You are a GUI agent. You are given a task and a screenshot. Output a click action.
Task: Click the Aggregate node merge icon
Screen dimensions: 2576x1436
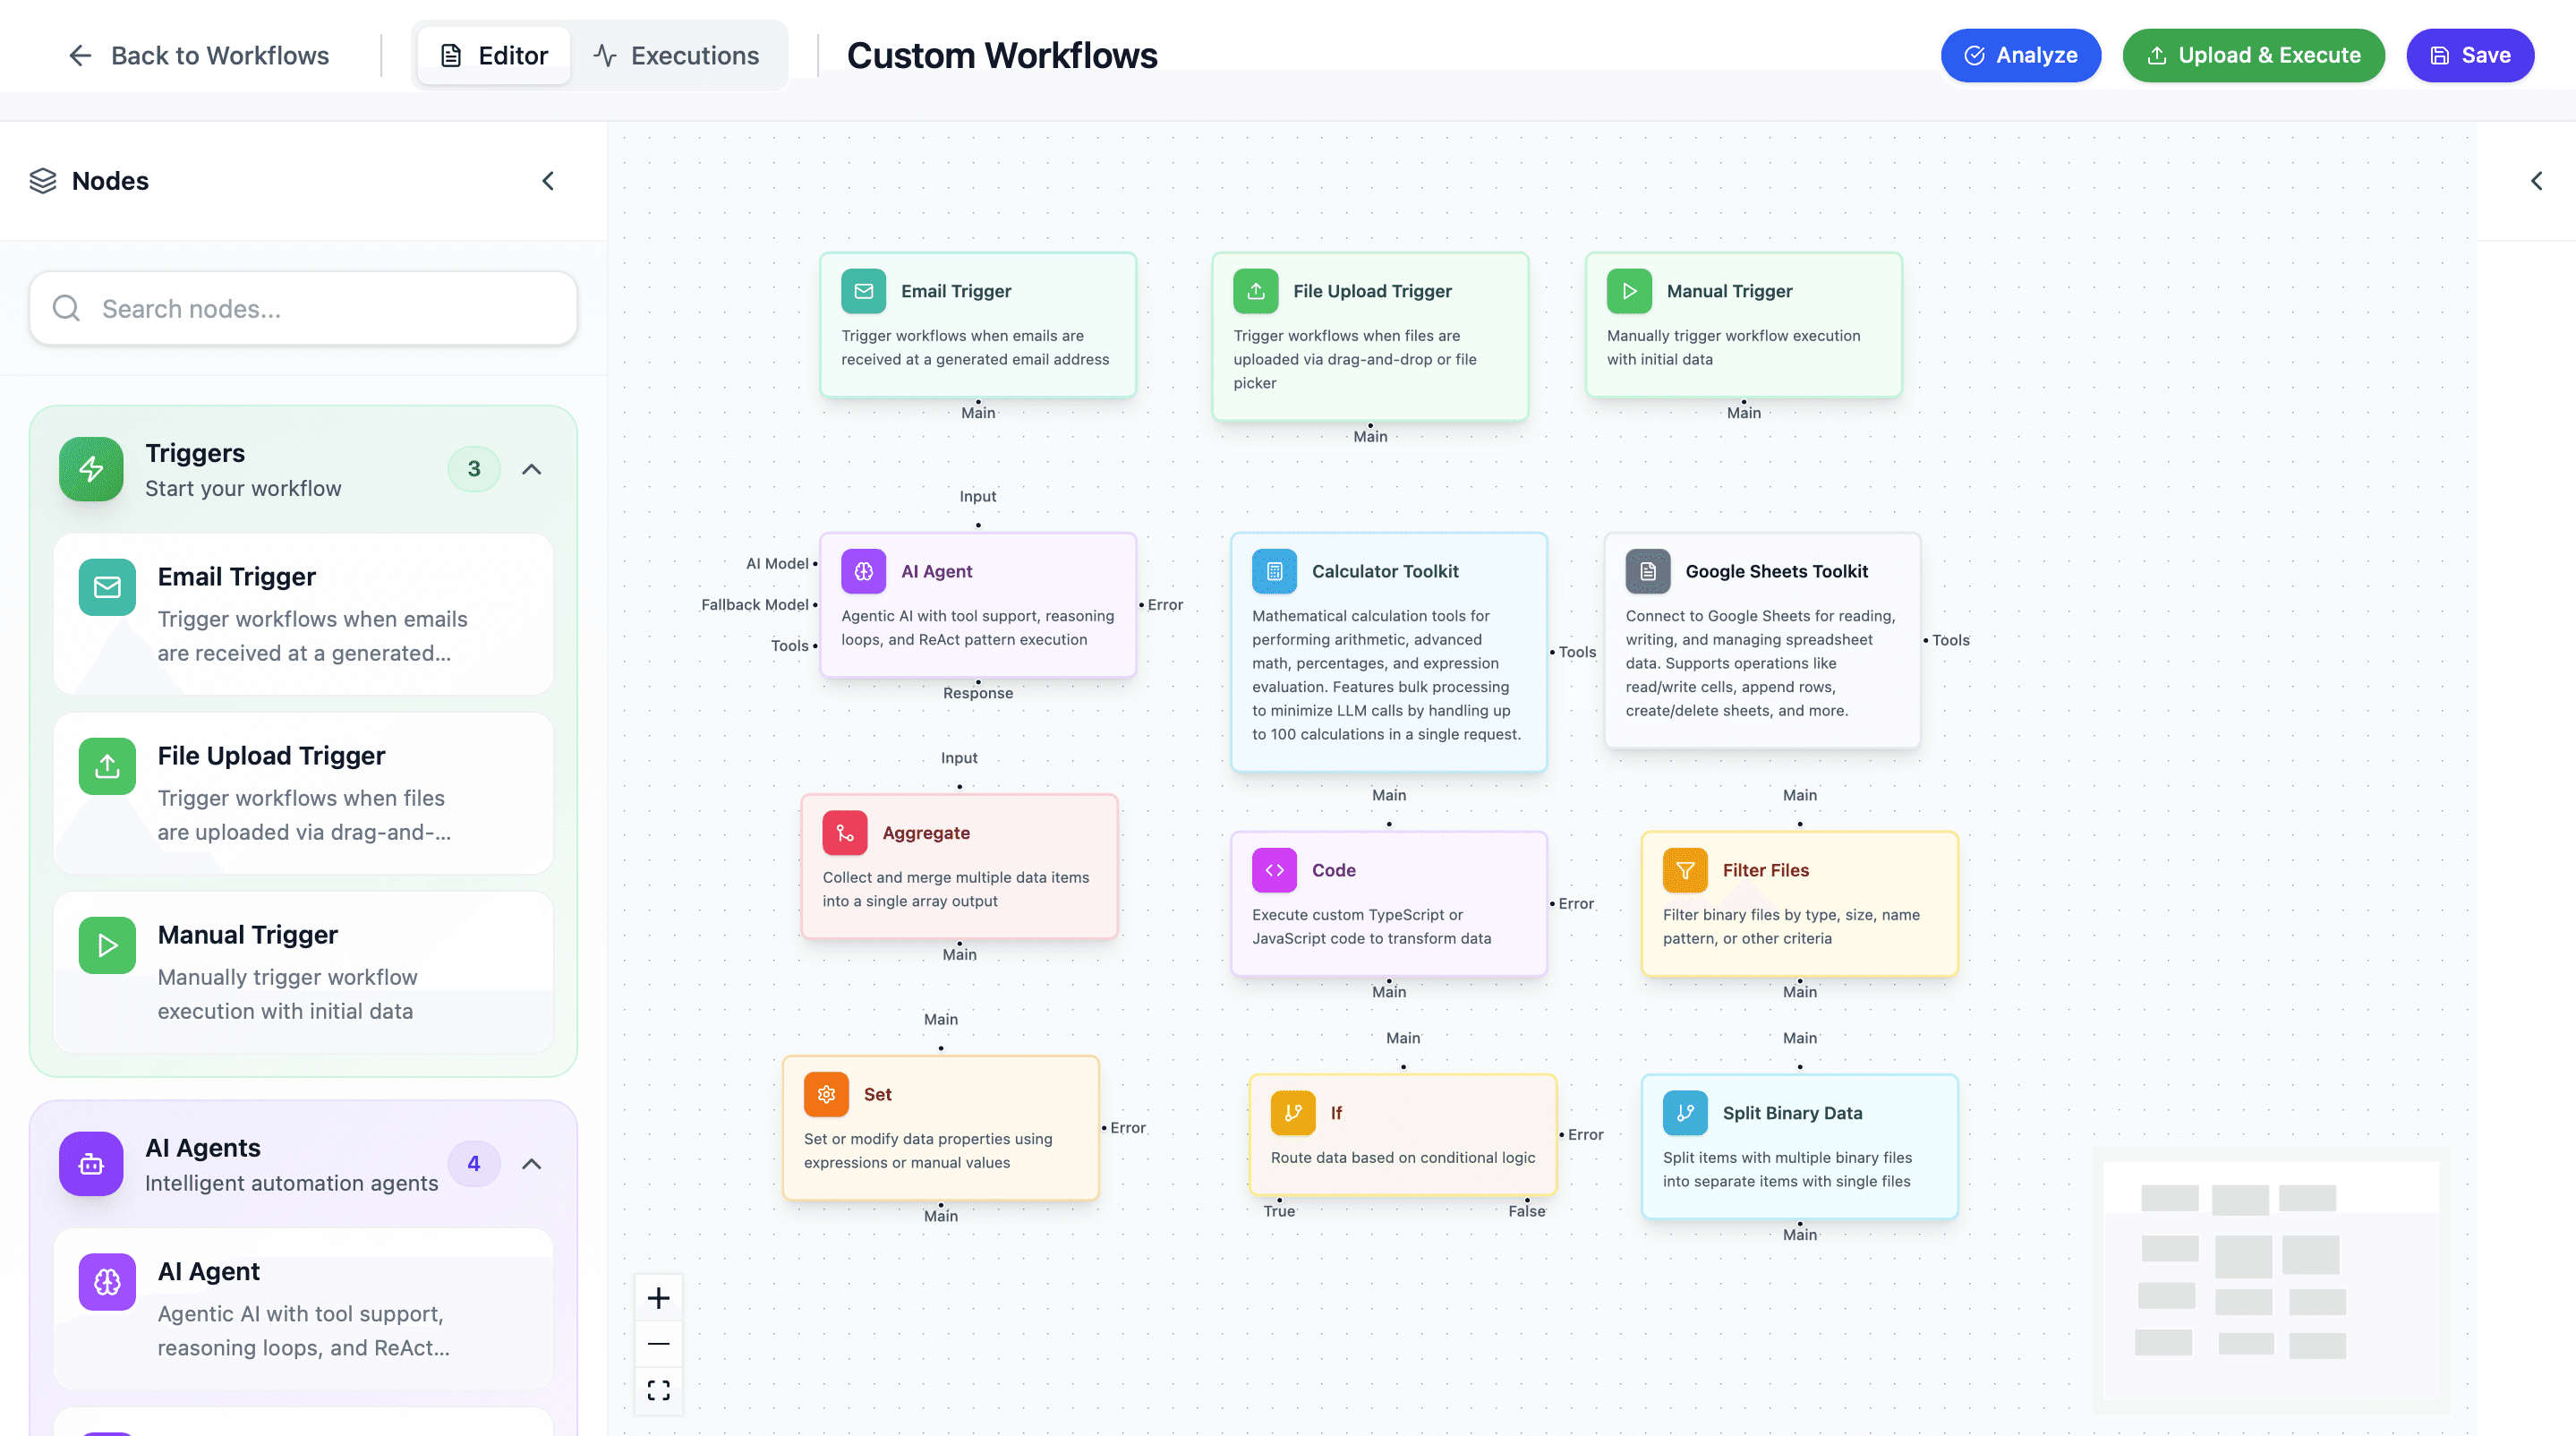(x=844, y=833)
